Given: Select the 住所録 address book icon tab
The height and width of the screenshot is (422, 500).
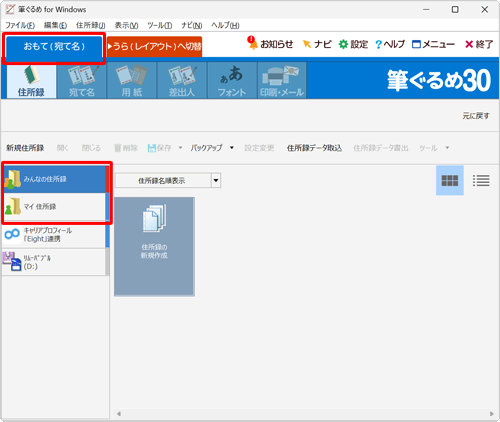Looking at the screenshot, I should click(x=31, y=81).
